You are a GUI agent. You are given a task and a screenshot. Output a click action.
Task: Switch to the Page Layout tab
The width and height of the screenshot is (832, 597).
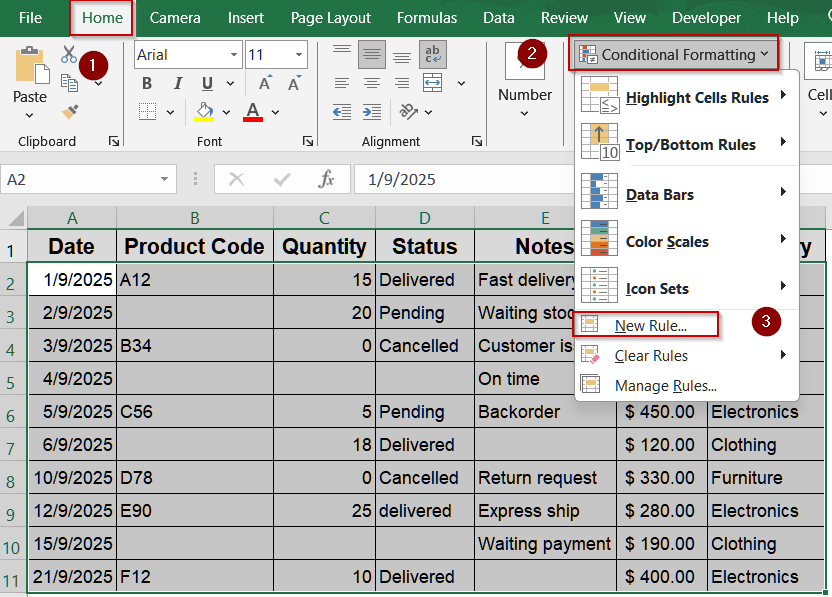331,18
